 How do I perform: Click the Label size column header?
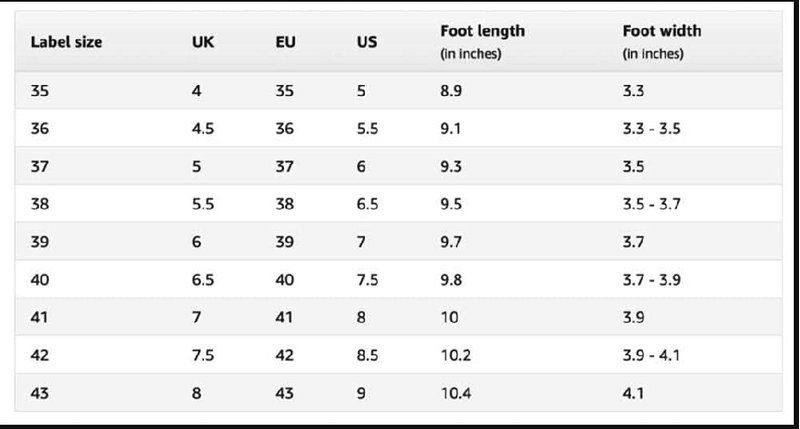66,42
